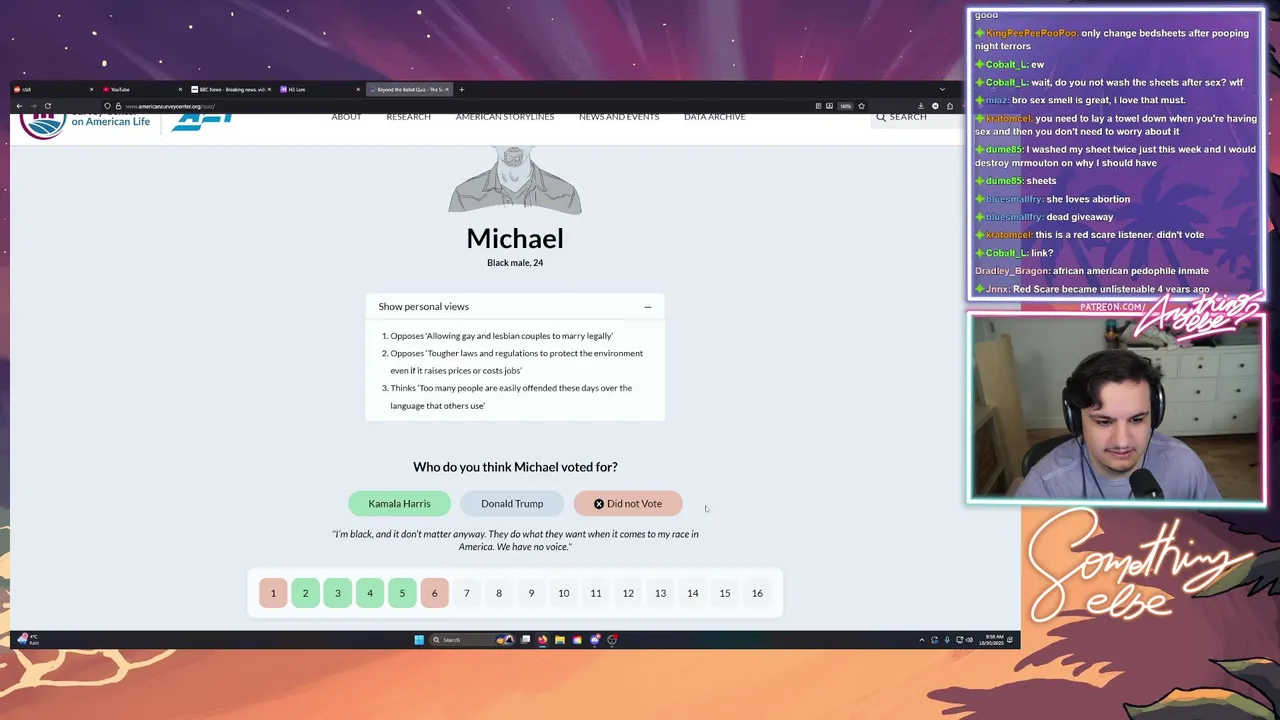1280x720 pixels.
Task: Jump to quiz question 13
Action: pyautogui.click(x=660, y=593)
